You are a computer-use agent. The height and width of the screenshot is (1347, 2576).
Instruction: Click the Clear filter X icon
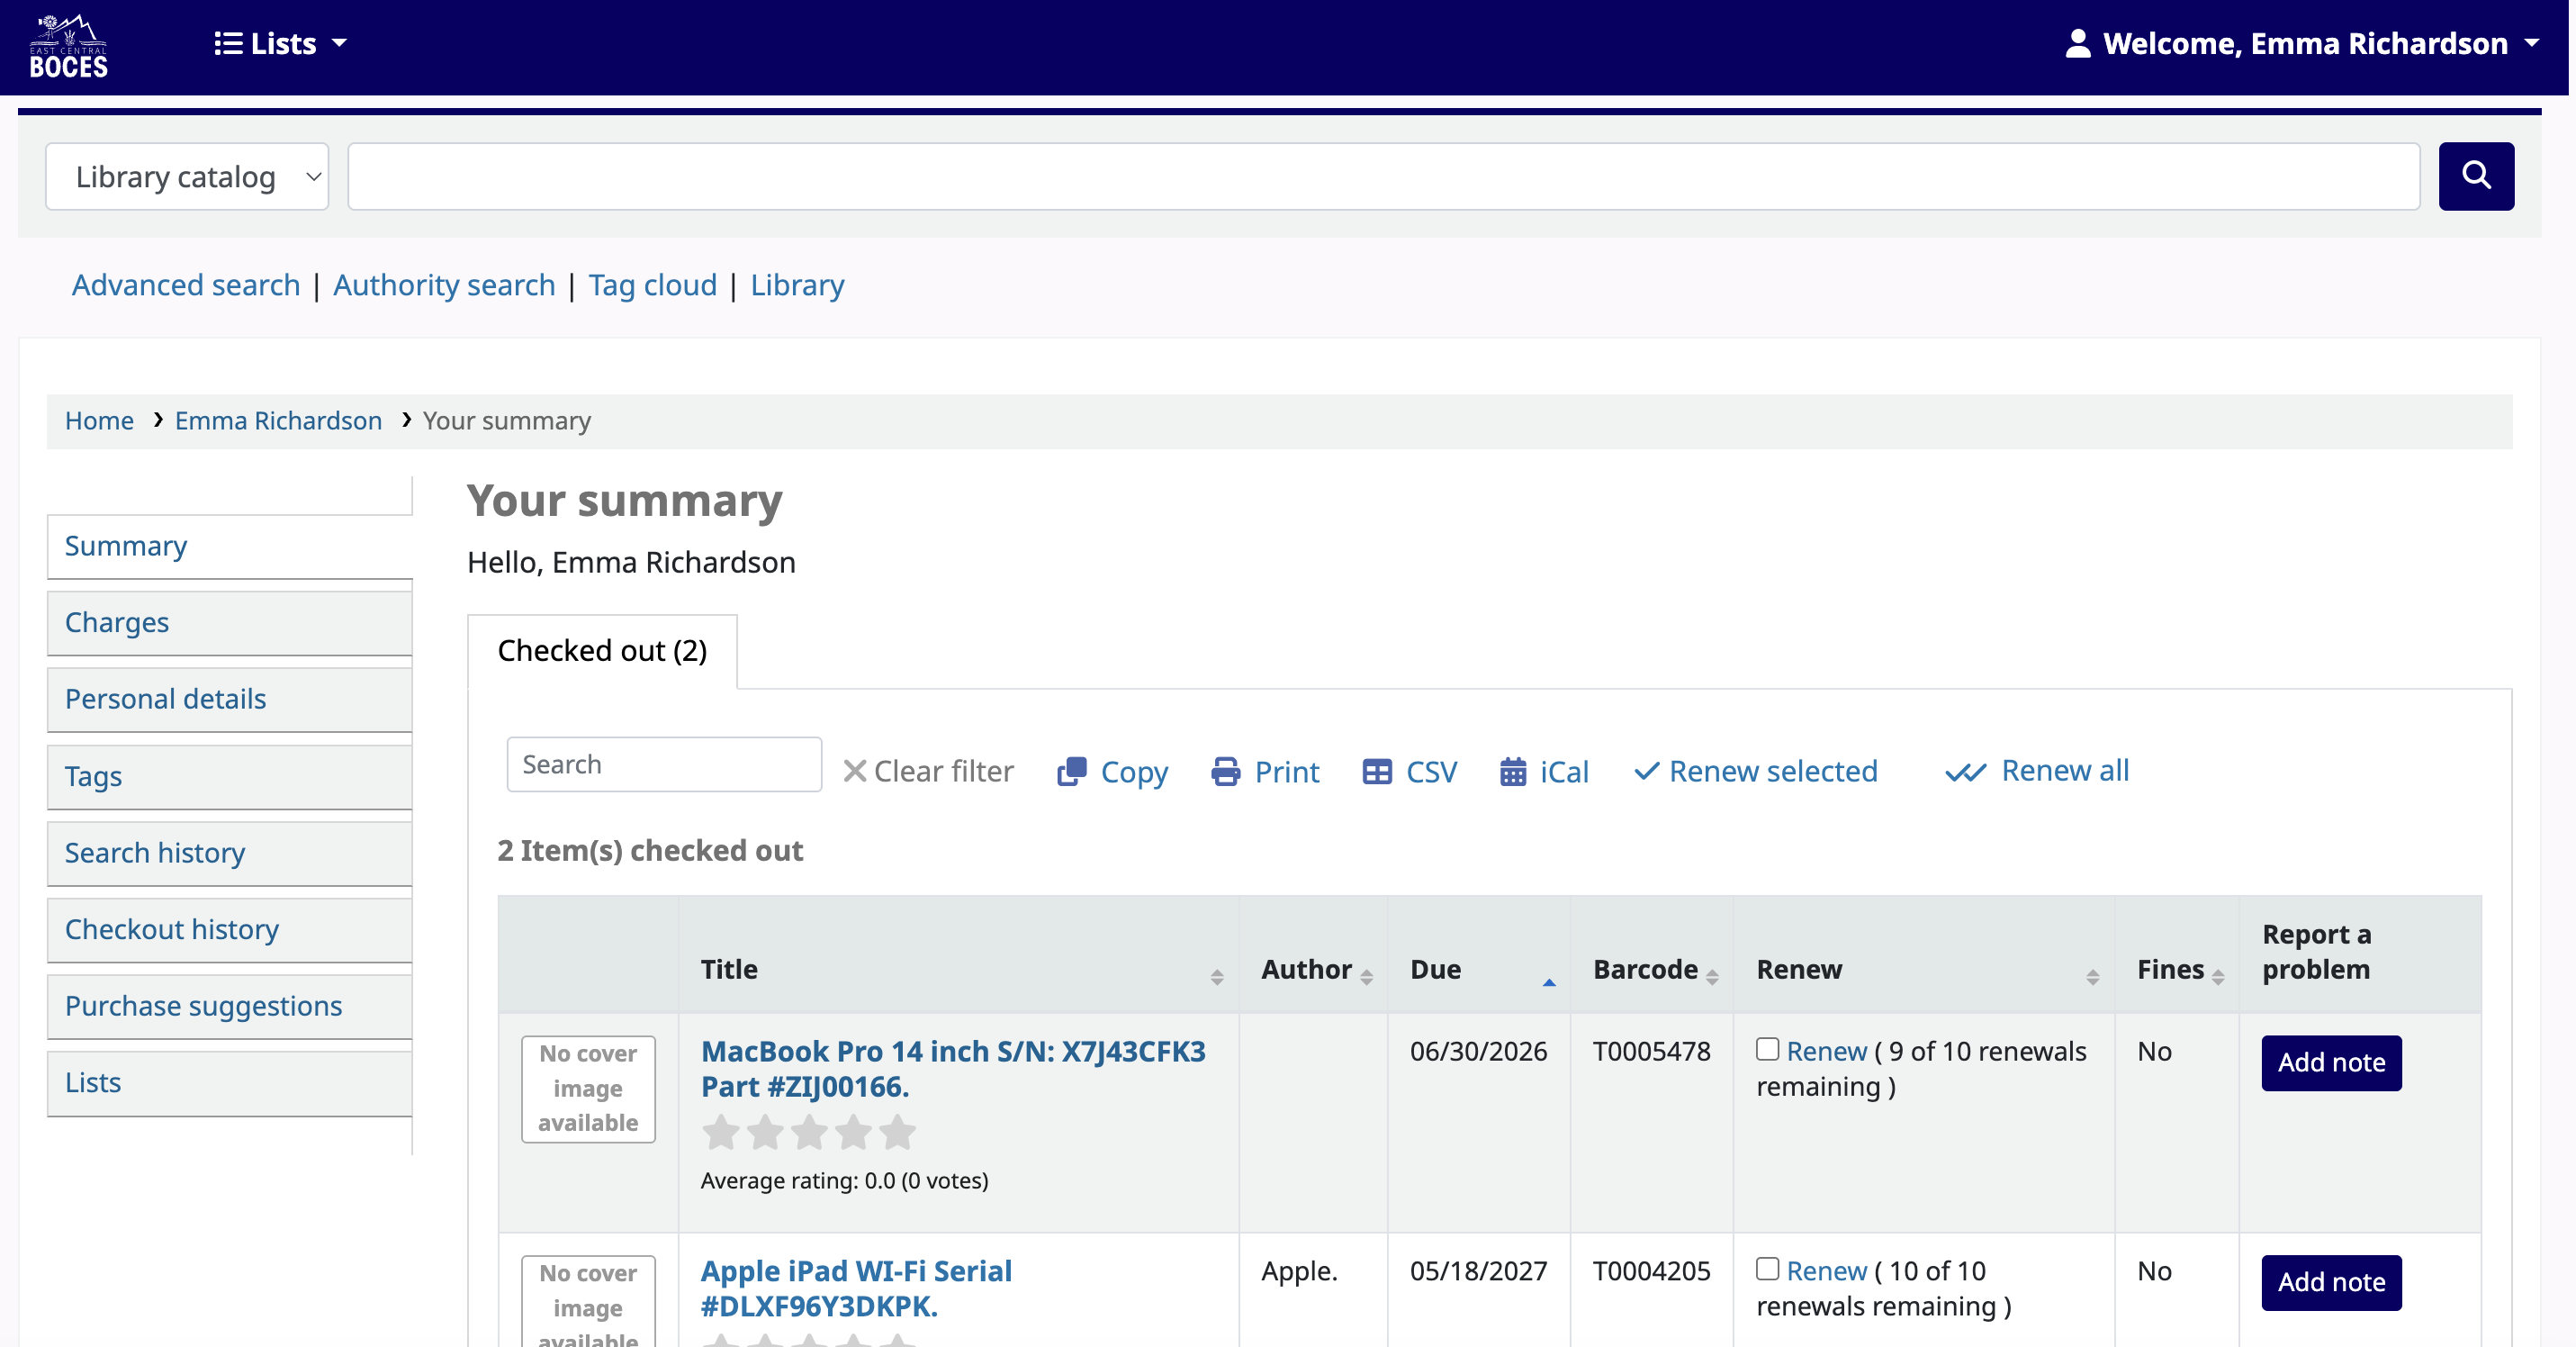click(857, 771)
